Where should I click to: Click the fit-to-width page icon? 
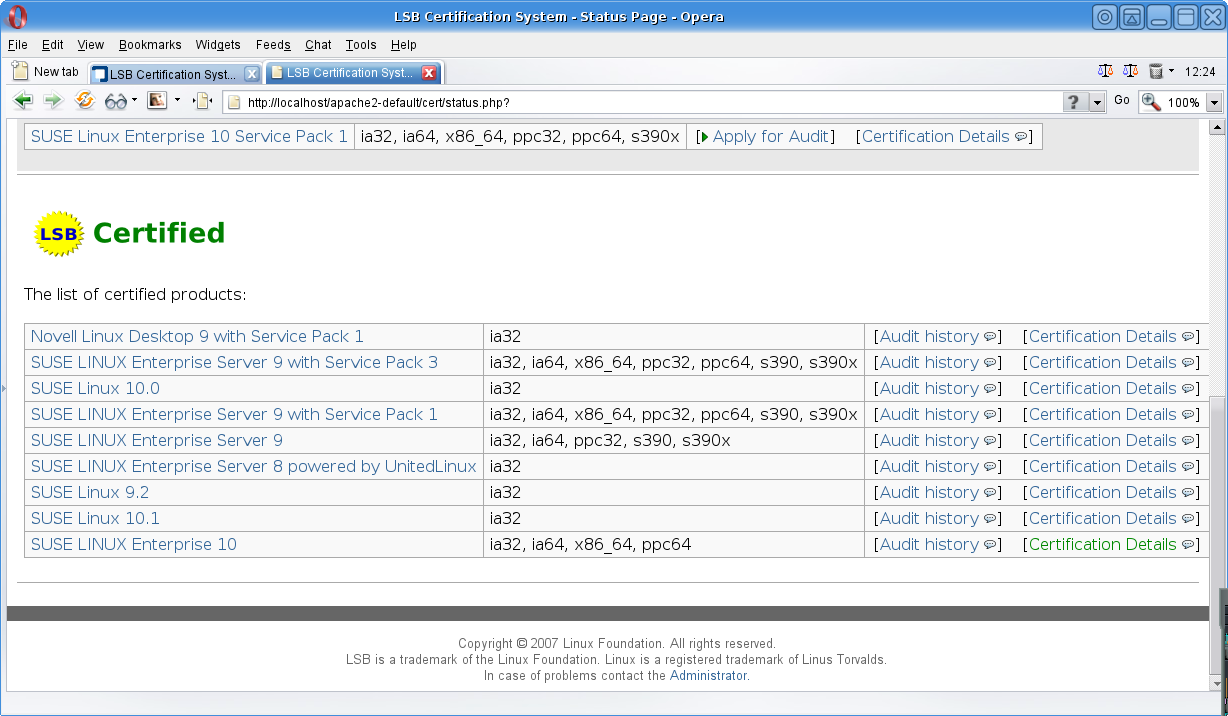(x=204, y=101)
